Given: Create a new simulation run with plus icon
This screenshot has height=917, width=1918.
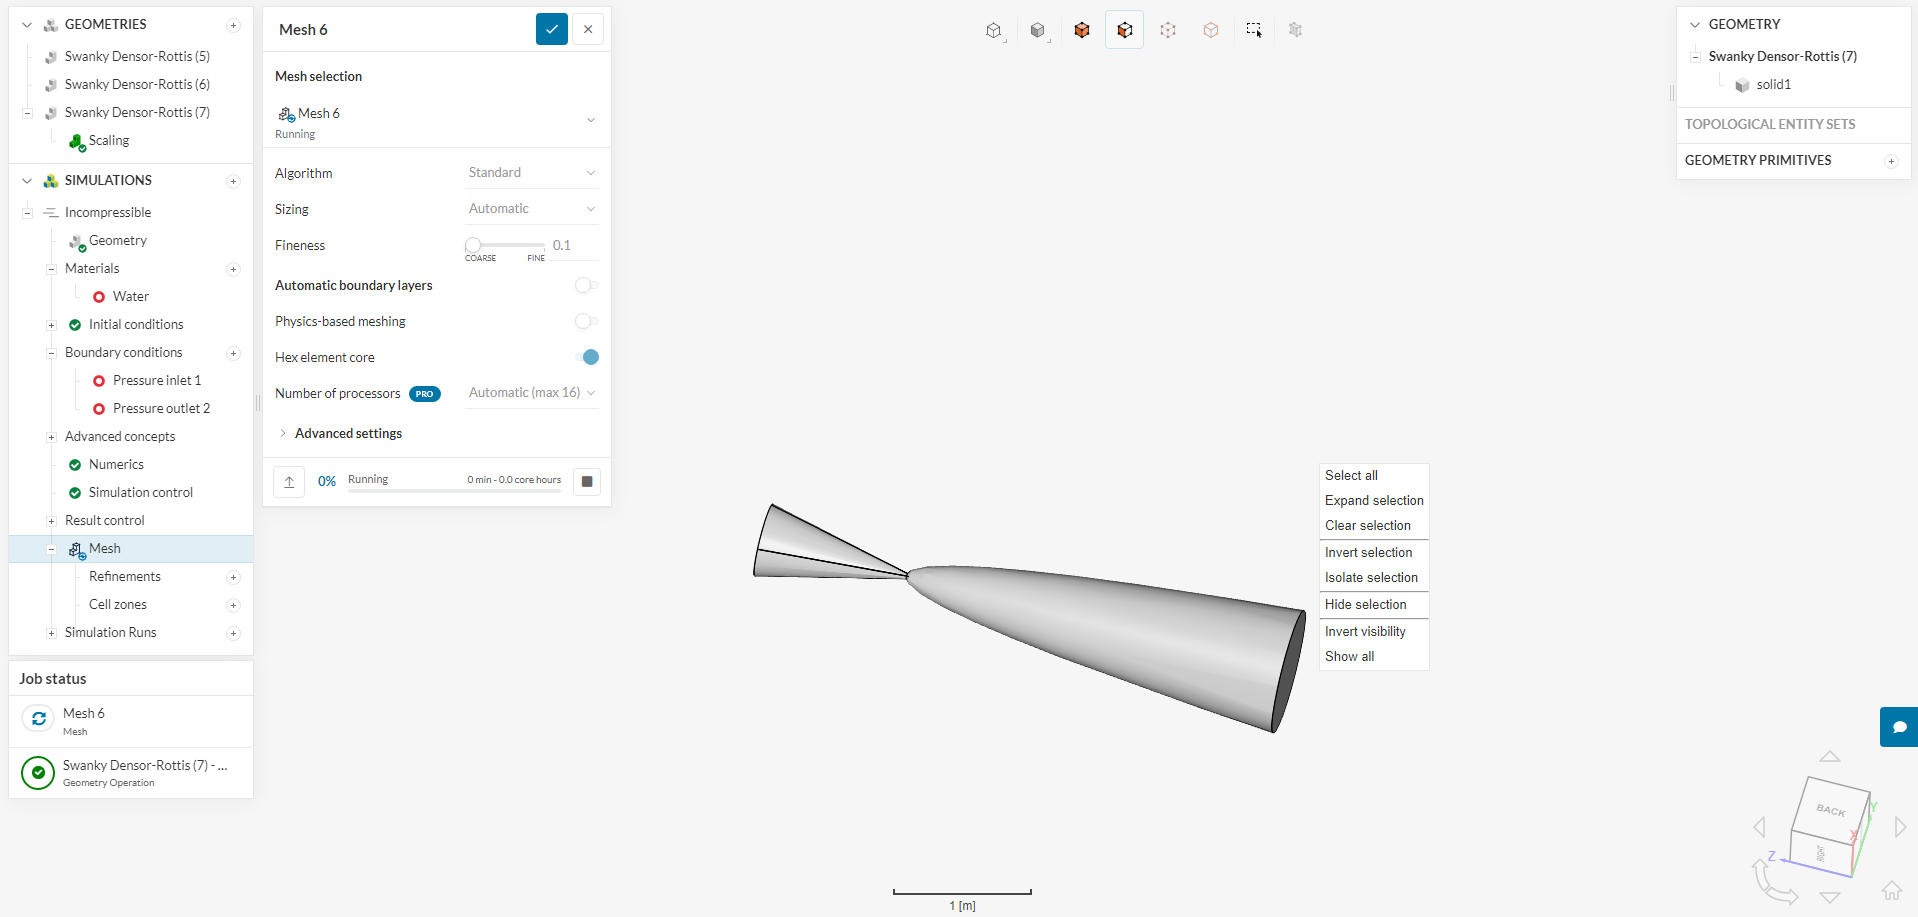Looking at the screenshot, I should click(233, 633).
